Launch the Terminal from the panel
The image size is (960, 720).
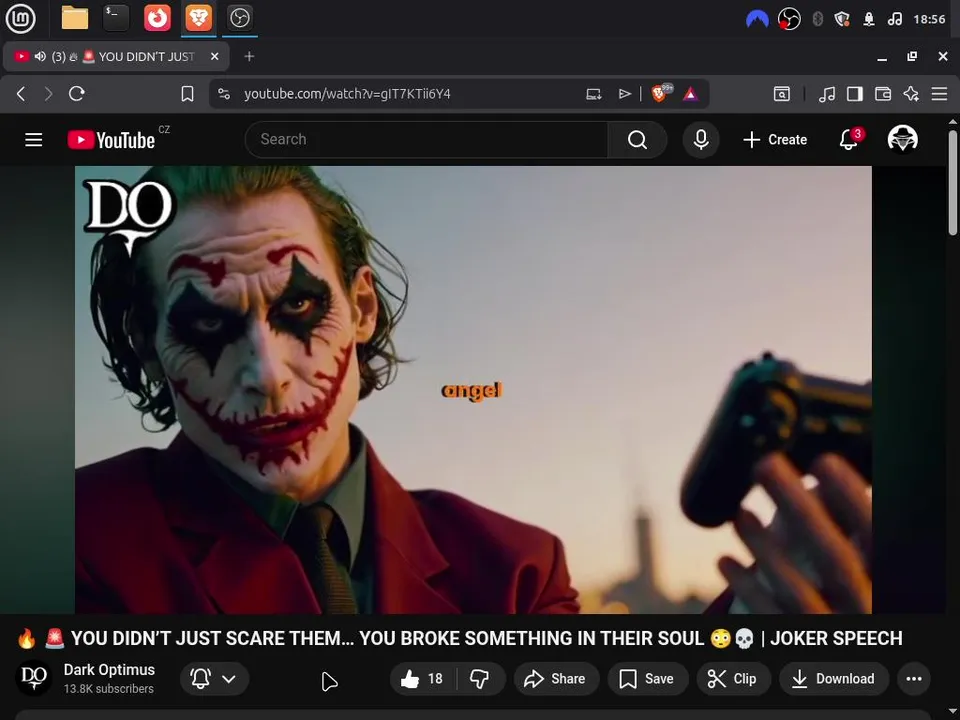[x=116, y=18]
